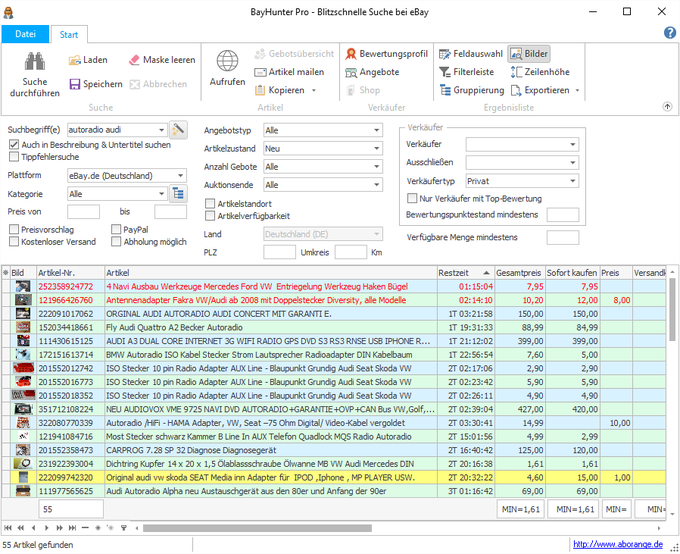Show the Filterleiste funnel icon
Viewport: 680px width, 554px height.
(x=445, y=72)
